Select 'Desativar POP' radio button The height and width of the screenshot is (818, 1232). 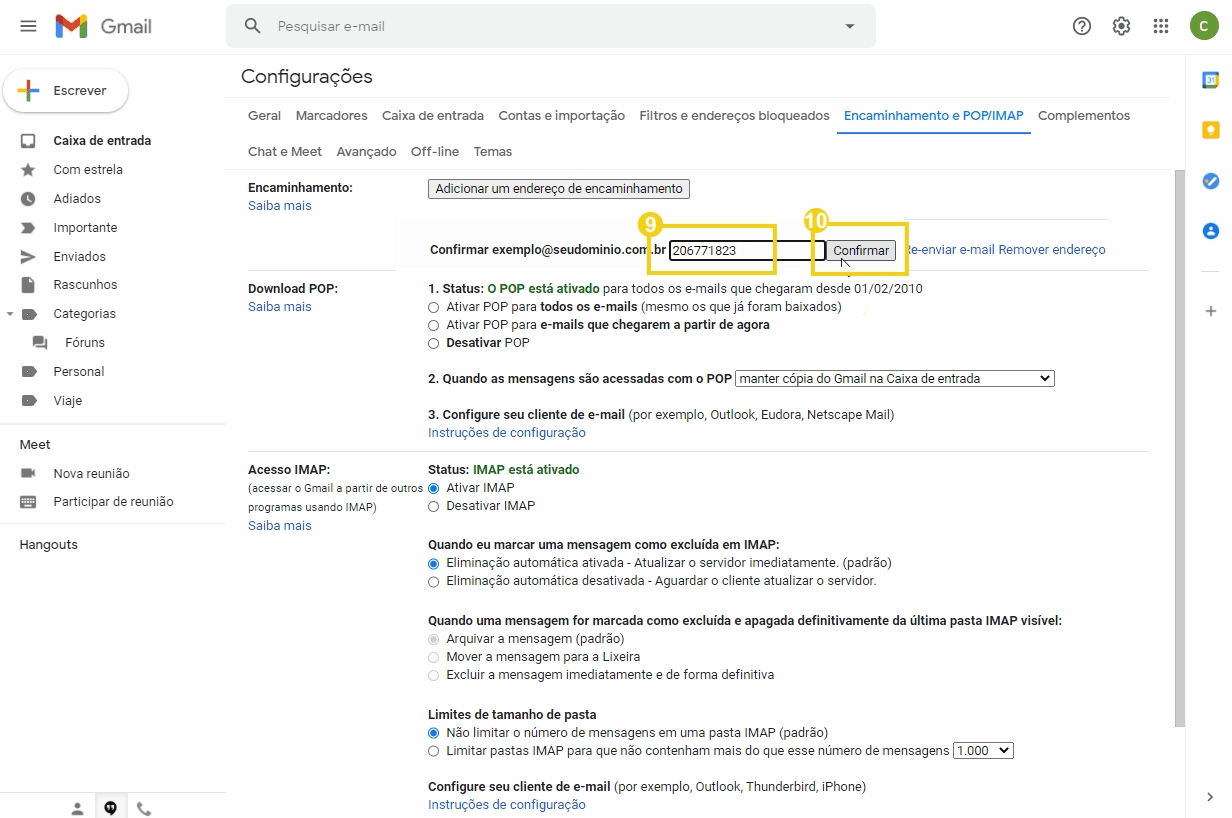click(433, 343)
